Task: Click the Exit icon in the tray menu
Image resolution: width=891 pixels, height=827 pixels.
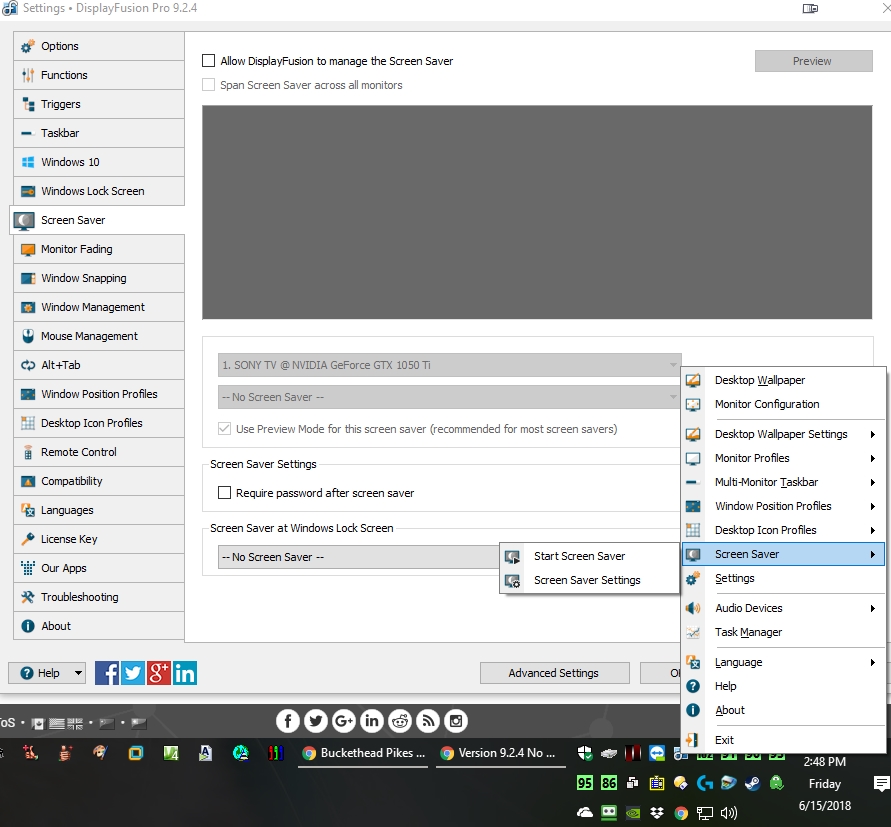Action: 693,740
